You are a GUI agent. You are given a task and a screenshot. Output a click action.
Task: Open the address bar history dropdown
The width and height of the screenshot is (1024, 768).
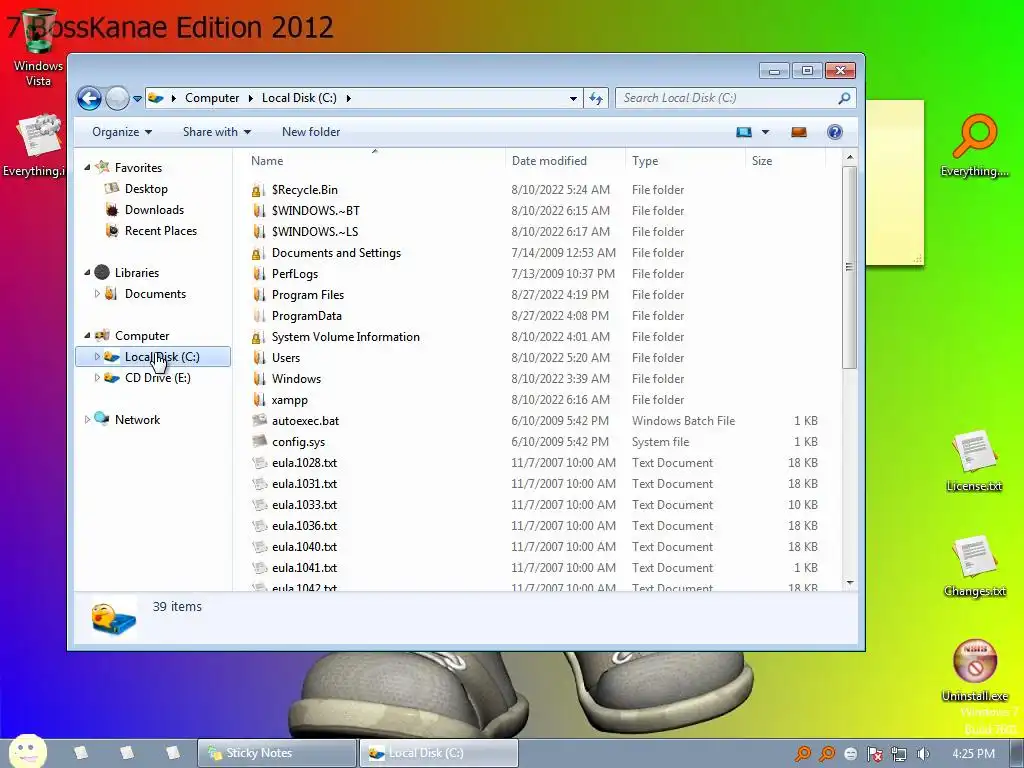pos(573,98)
